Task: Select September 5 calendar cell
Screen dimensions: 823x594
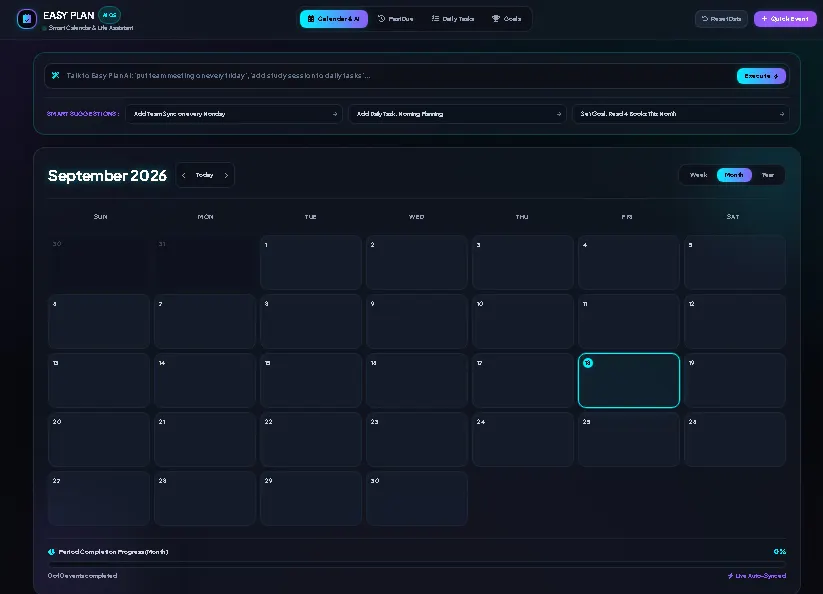Action: pos(735,262)
